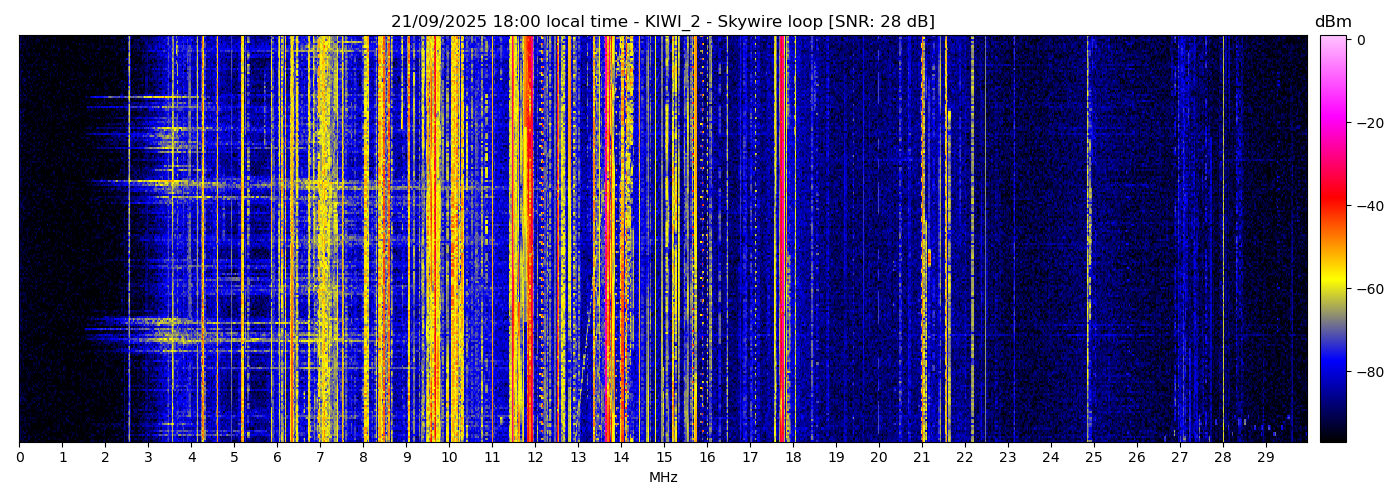Click the MHz x-axis label
Viewport: 1400px width, 500px height.
click(662, 478)
